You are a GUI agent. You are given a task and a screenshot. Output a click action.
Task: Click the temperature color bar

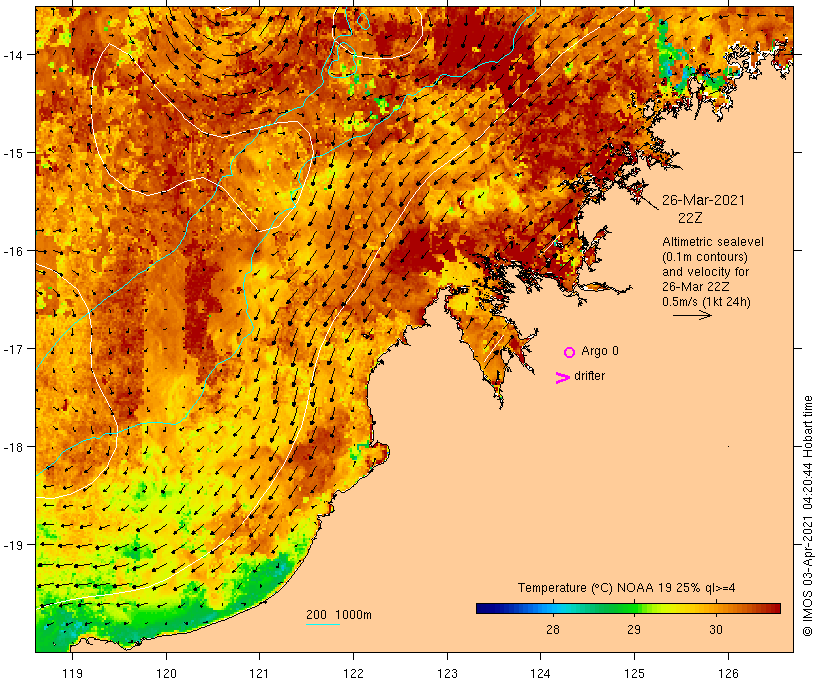coord(628,608)
